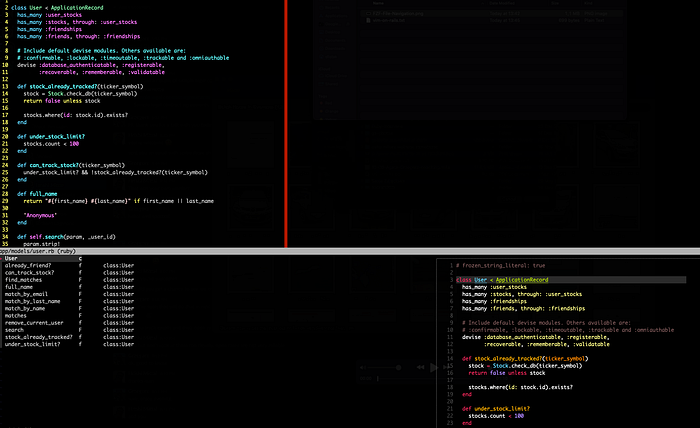
Task: Pick the full_name tag entry
Action: pos(19,287)
